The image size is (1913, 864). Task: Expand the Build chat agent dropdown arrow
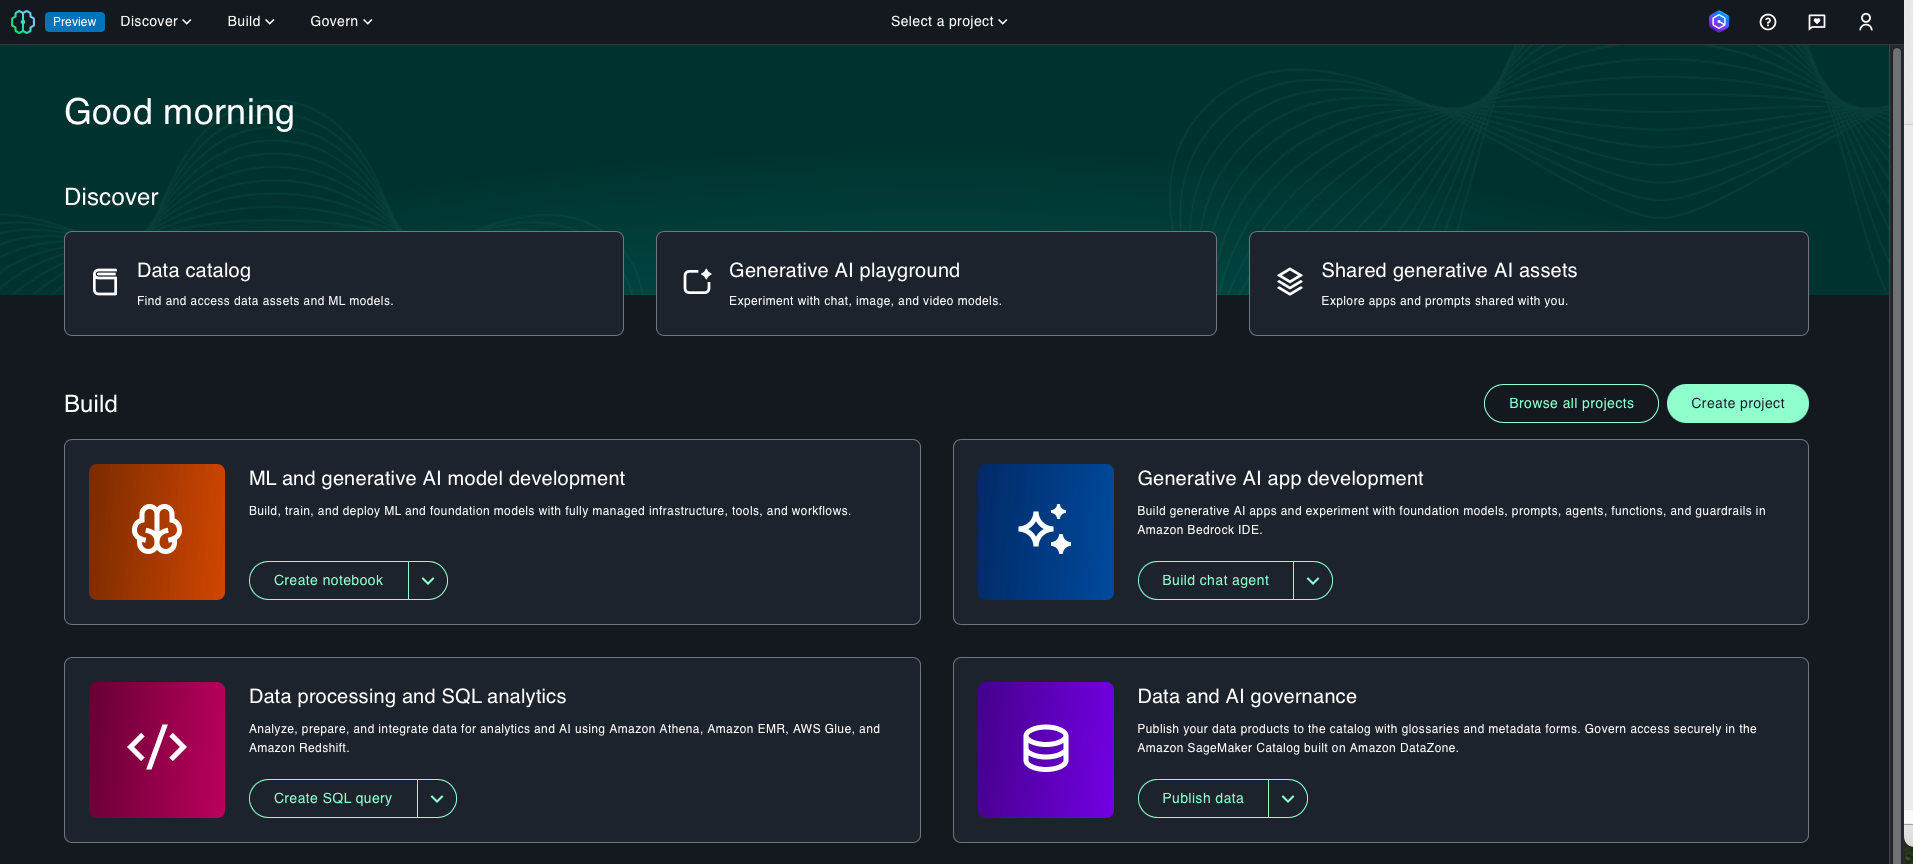(x=1312, y=580)
